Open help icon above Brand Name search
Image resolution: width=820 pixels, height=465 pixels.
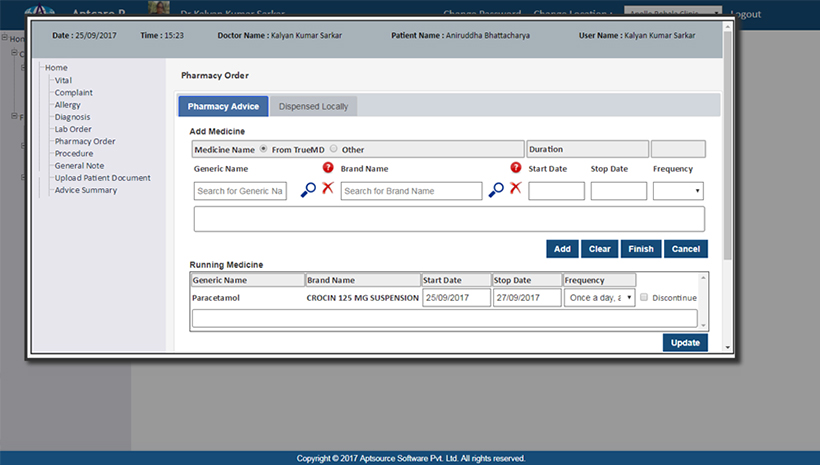click(x=515, y=168)
